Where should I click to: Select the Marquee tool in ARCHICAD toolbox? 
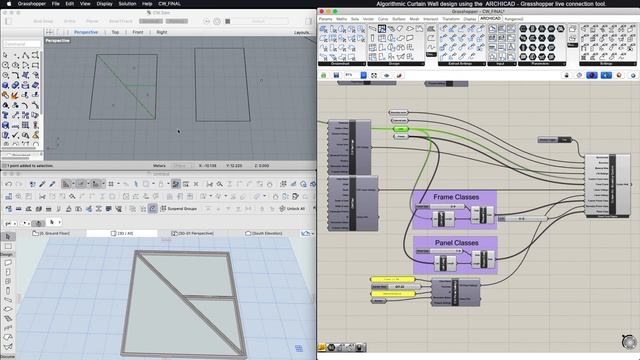pyautogui.click(x=8, y=246)
